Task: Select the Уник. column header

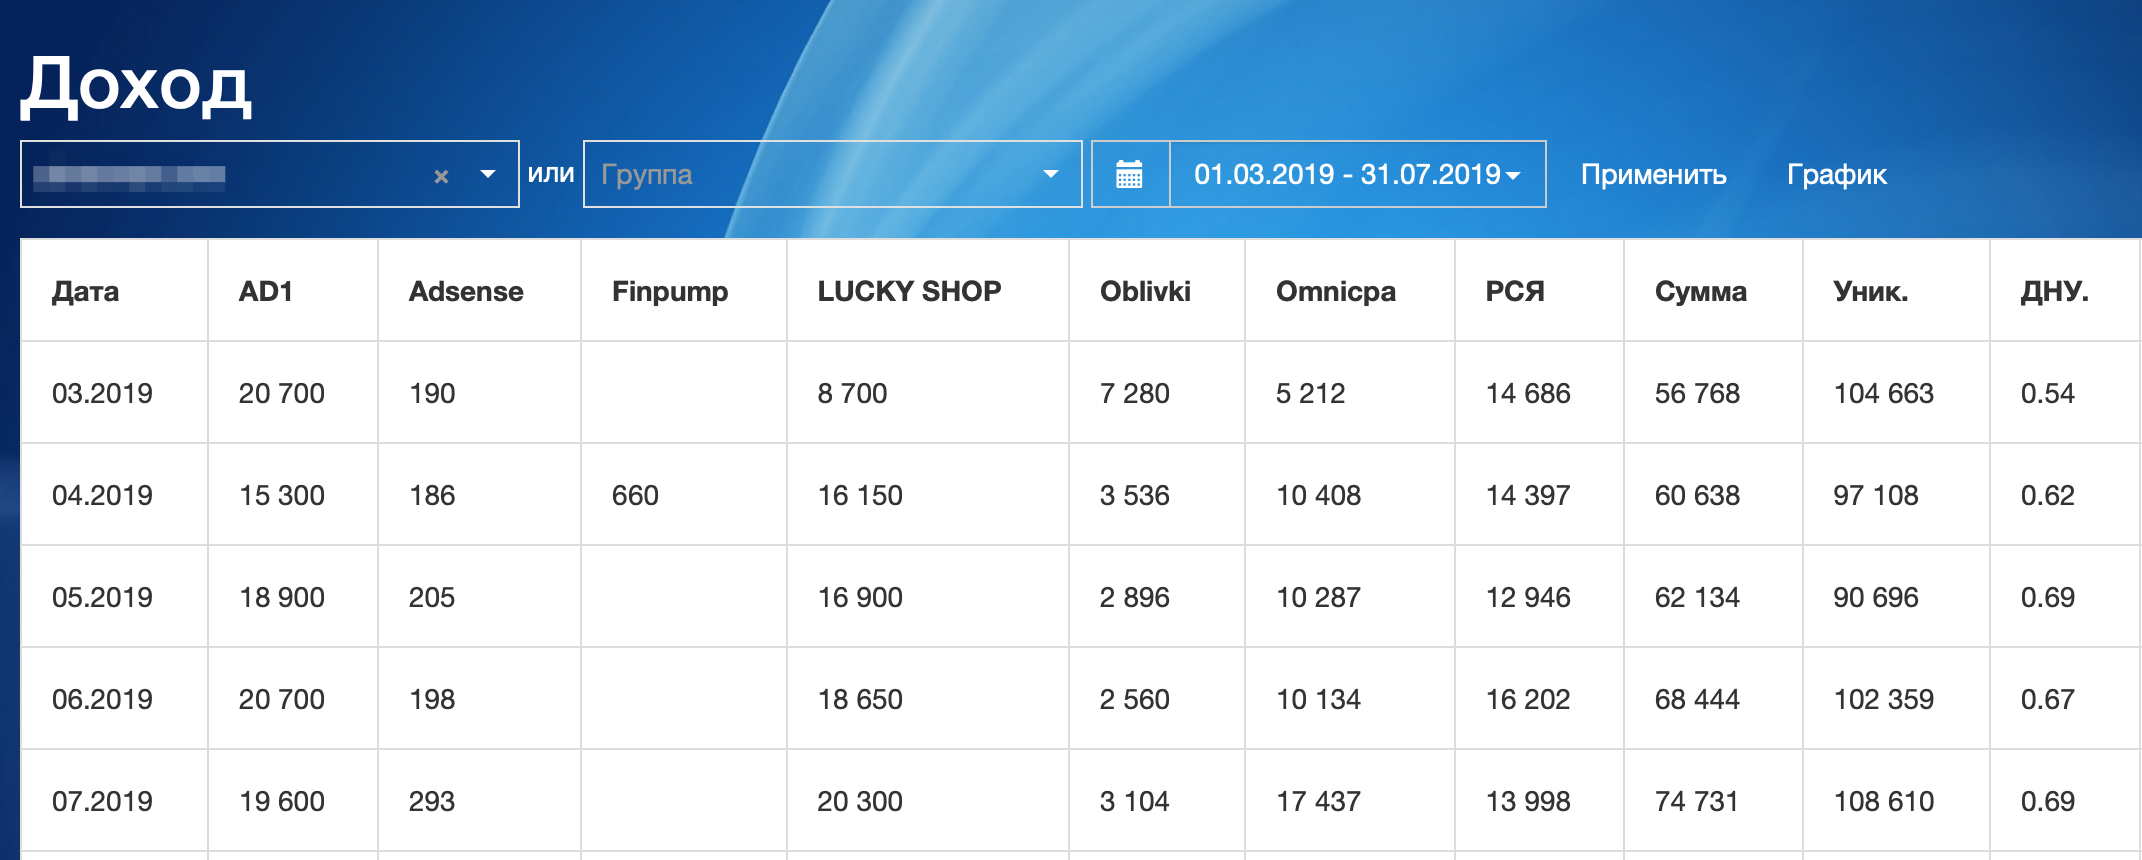Action: (1870, 291)
